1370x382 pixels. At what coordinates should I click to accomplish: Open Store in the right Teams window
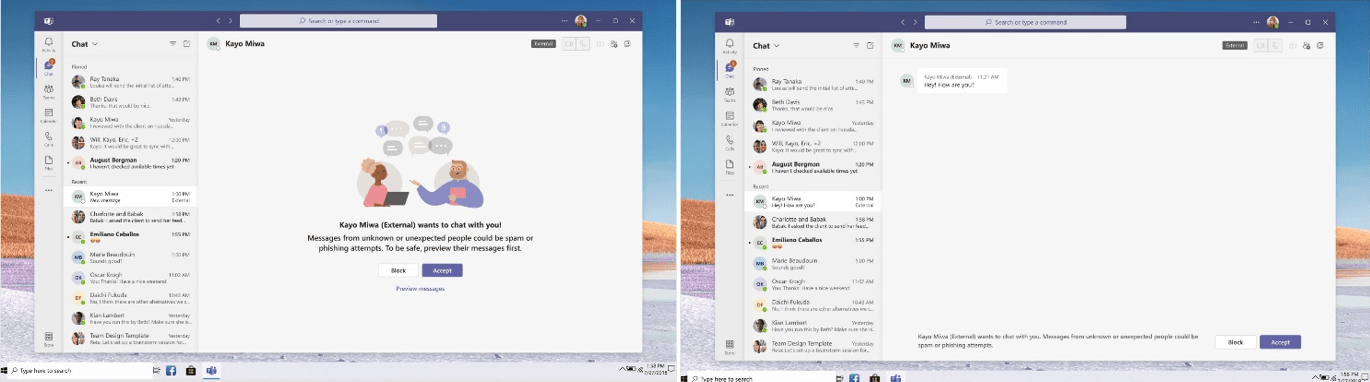click(730, 346)
